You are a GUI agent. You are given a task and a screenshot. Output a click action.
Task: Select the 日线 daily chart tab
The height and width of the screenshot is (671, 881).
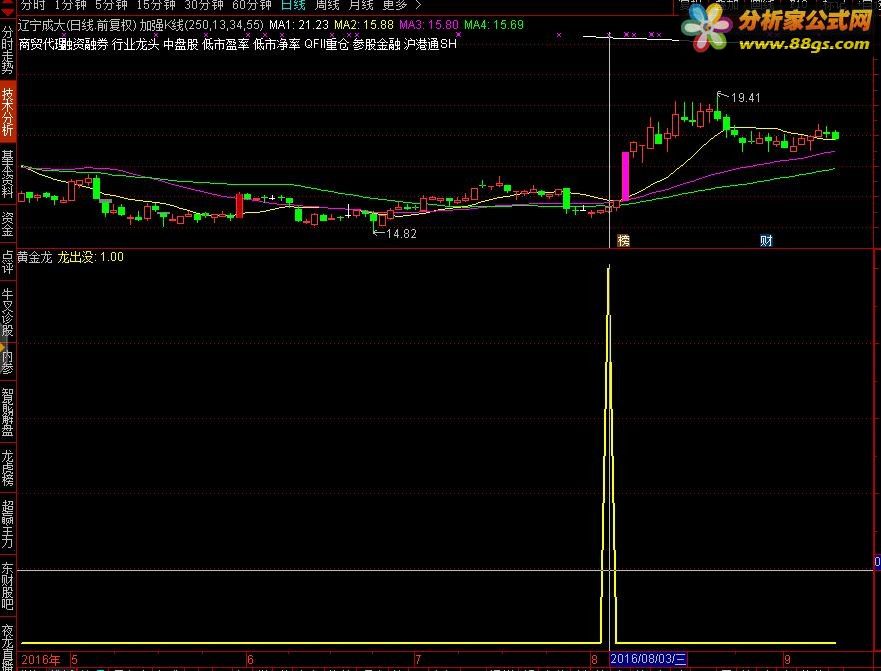coord(293,6)
